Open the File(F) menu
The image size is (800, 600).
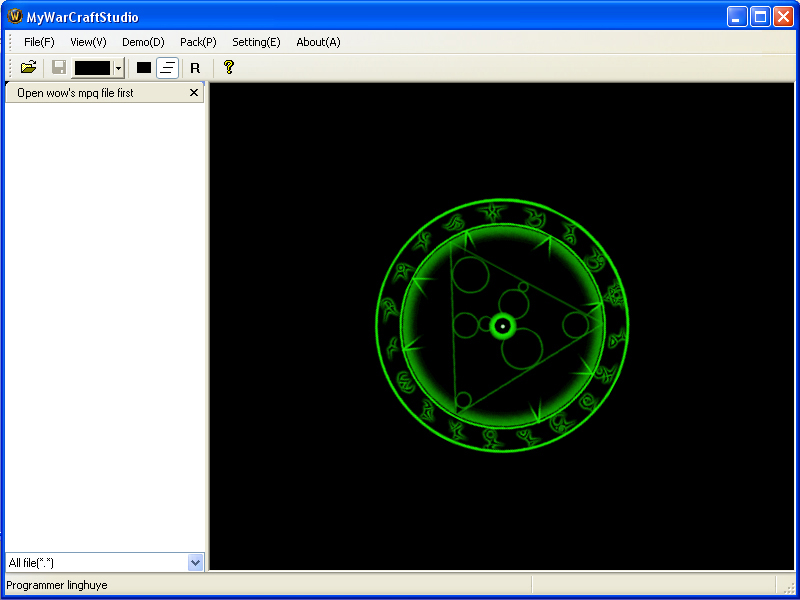pyautogui.click(x=39, y=42)
